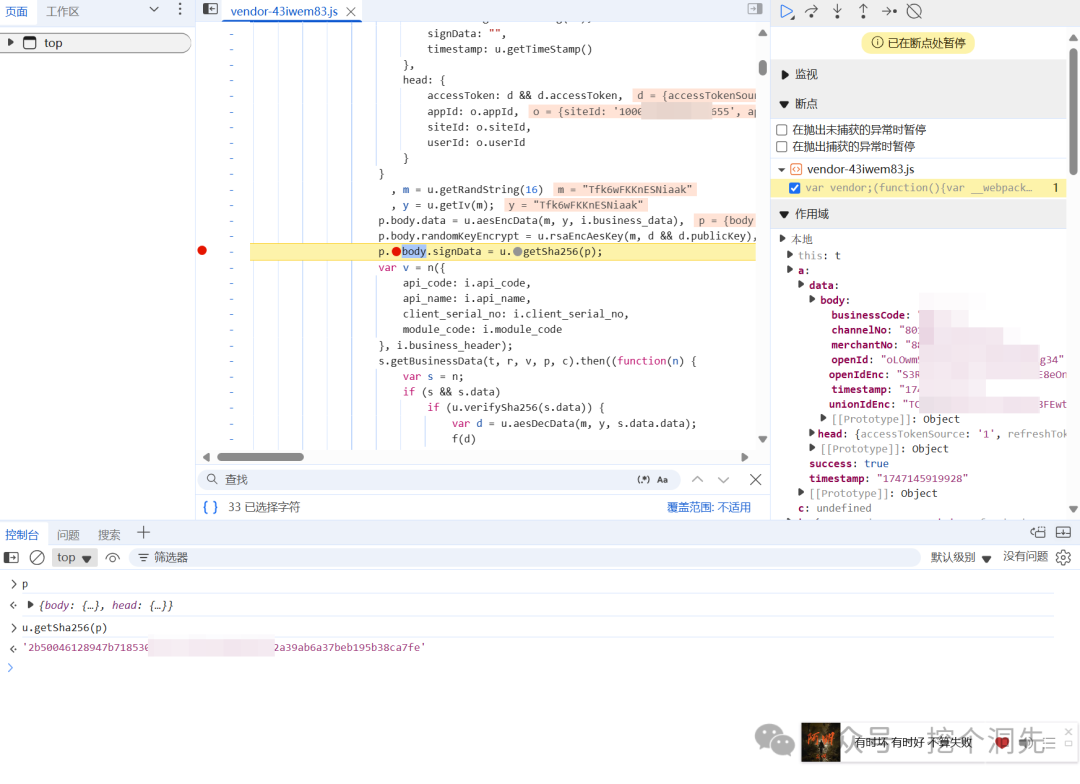Expand the 监视 watch section
1080x784 pixels.
click(785, 74)
